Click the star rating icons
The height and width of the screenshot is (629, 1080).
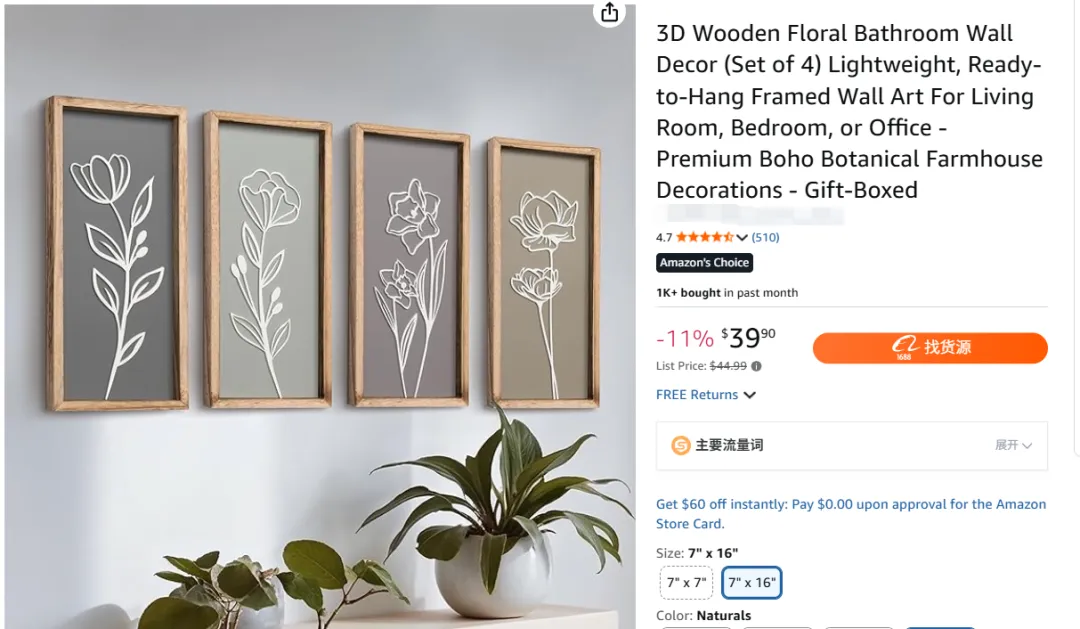(705, 237)
